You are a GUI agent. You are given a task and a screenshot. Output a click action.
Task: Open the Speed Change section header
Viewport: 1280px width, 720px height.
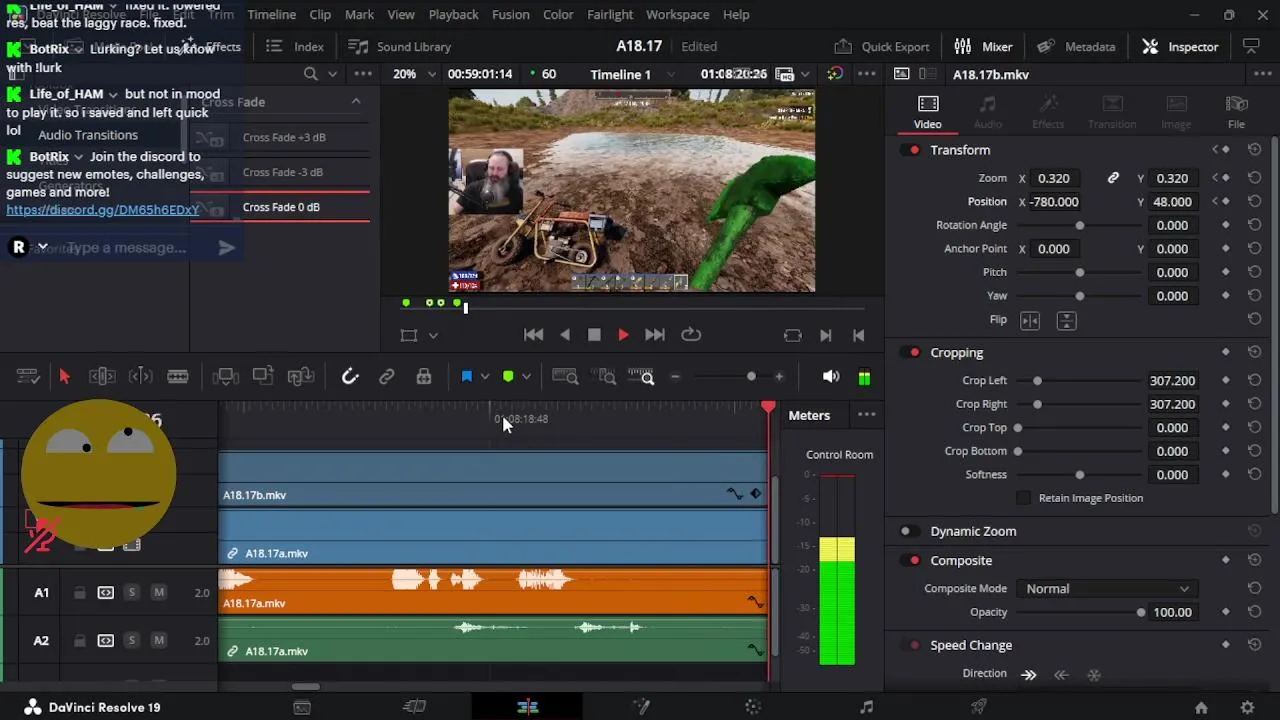971,645
